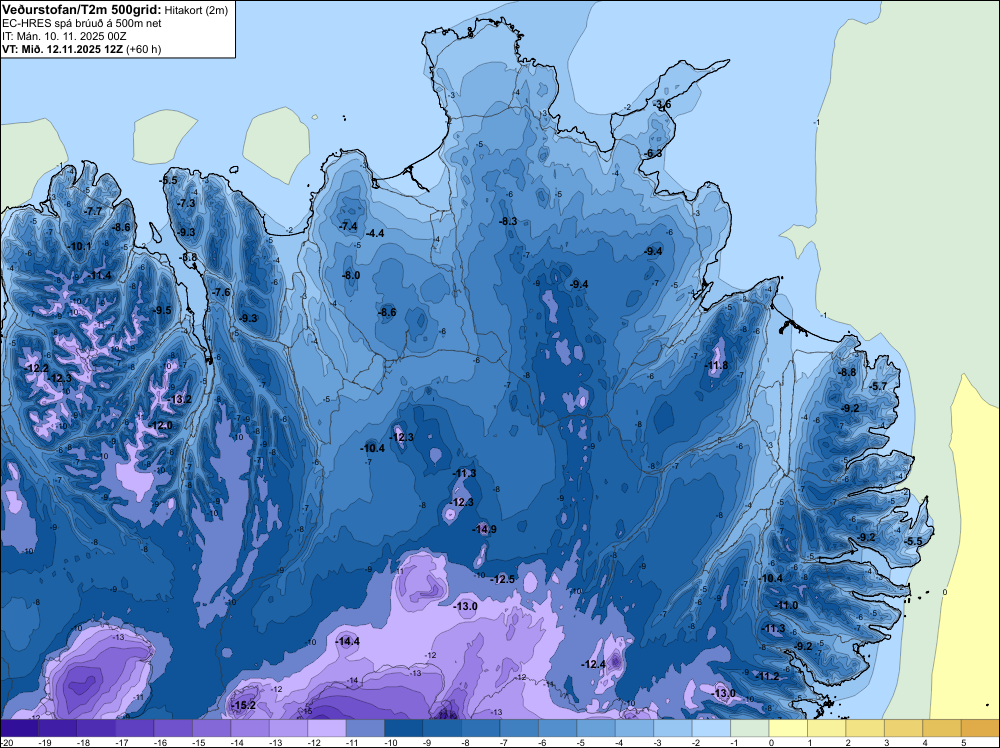Screen dimensions: 1000x748
Task: Click the -14 legend color swatch
Action: pyautogui.click(x=250, y=727)
